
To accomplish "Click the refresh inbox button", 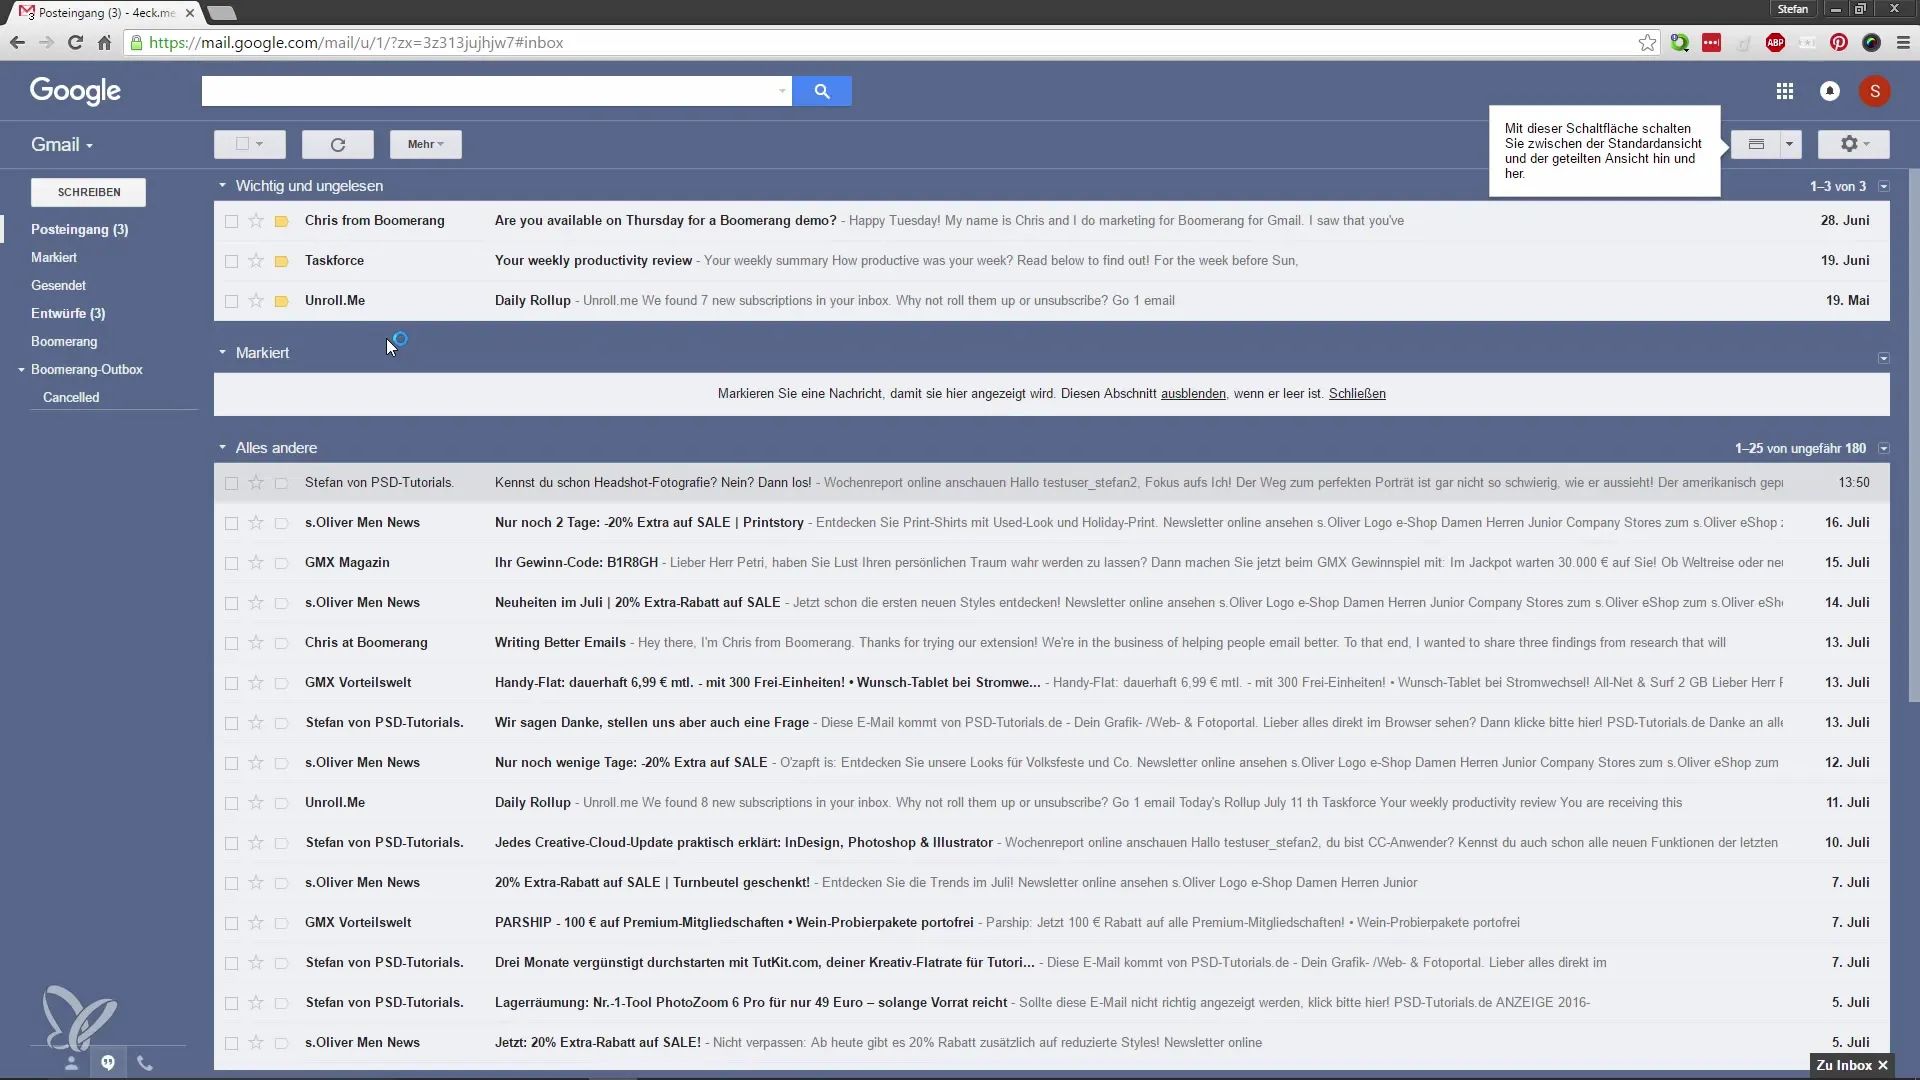I will [337, 144].
